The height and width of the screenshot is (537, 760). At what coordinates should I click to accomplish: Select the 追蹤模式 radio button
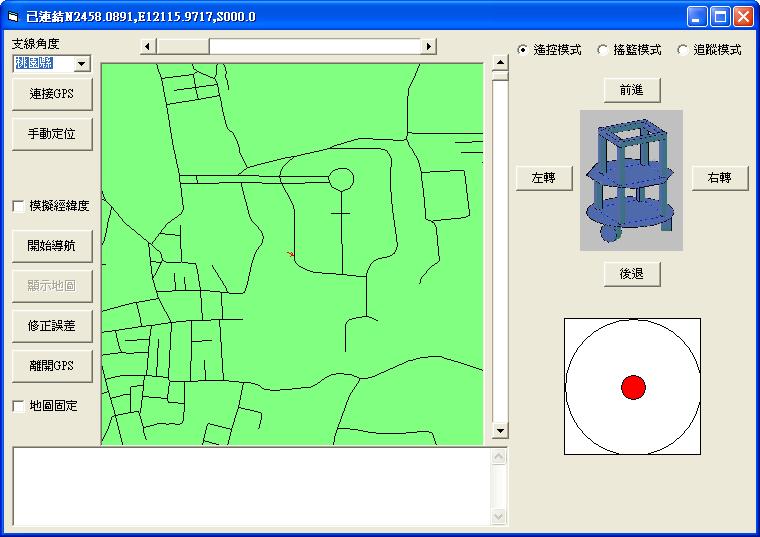click(x=682, y=50)
